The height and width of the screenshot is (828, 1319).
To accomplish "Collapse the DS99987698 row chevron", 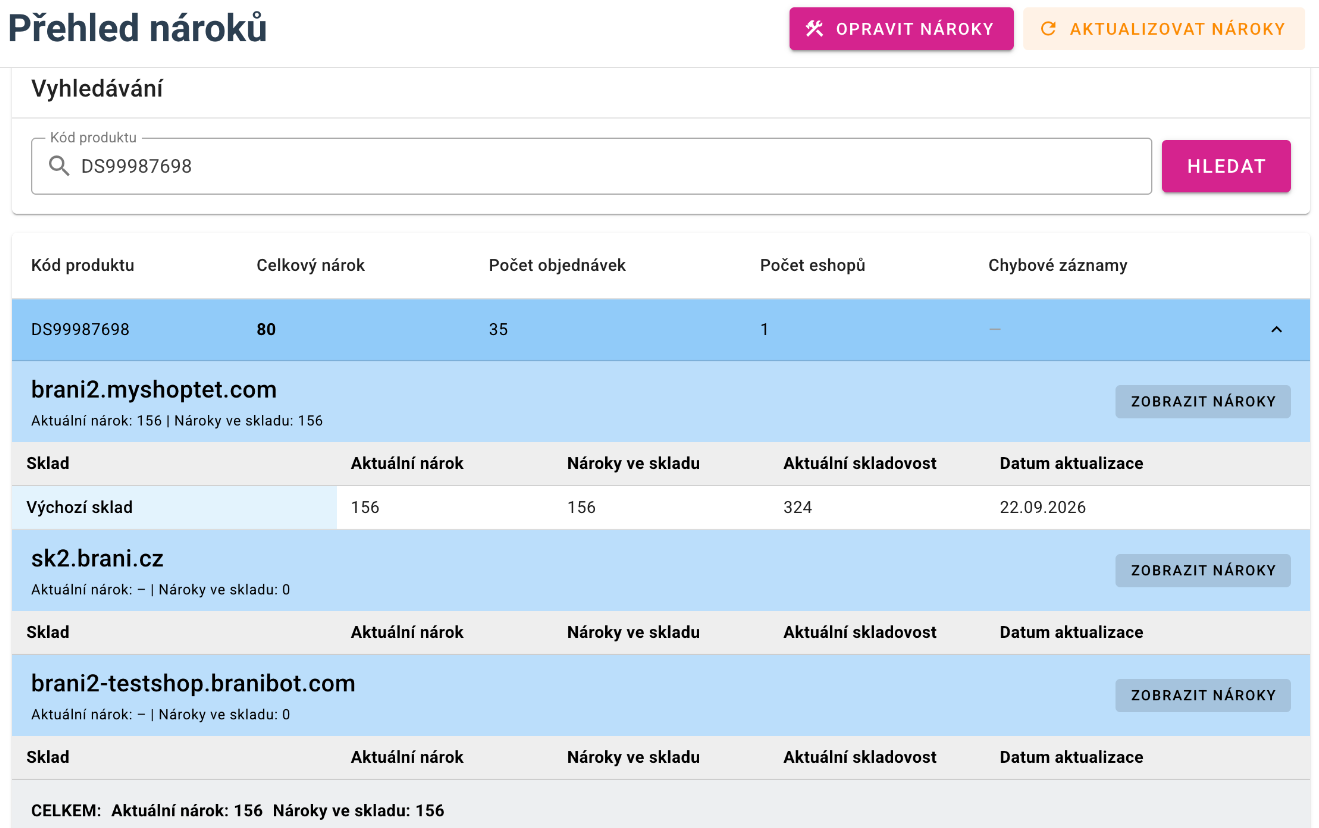I will 1276,329.
